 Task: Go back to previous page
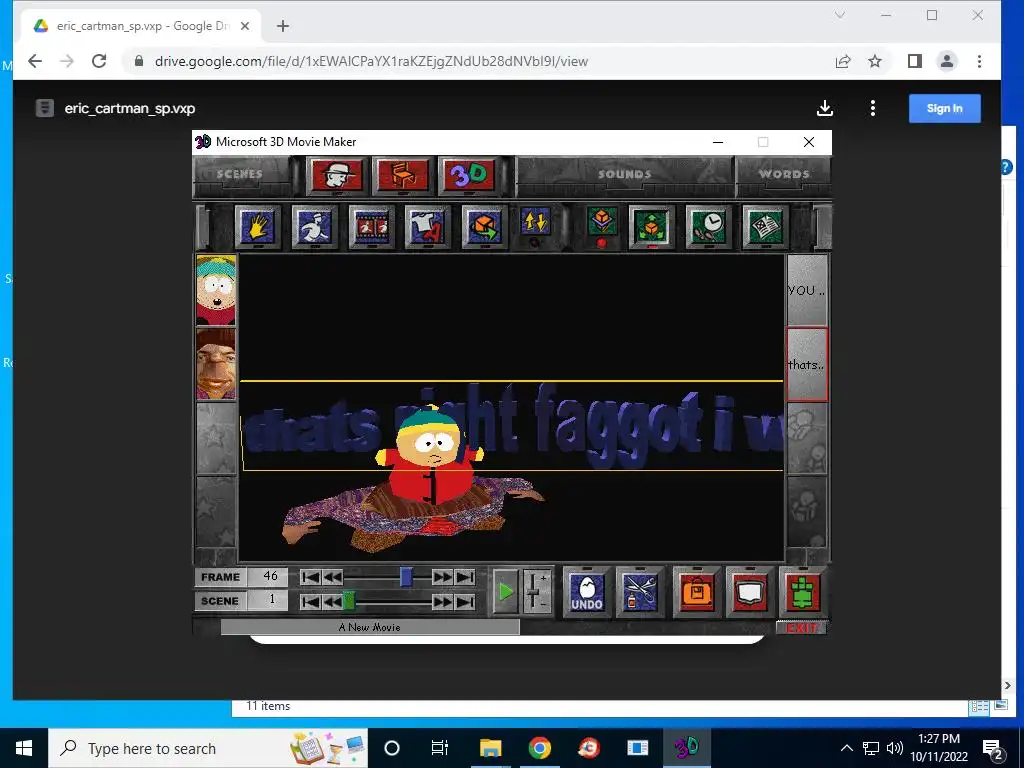click(x=35, y=61)
